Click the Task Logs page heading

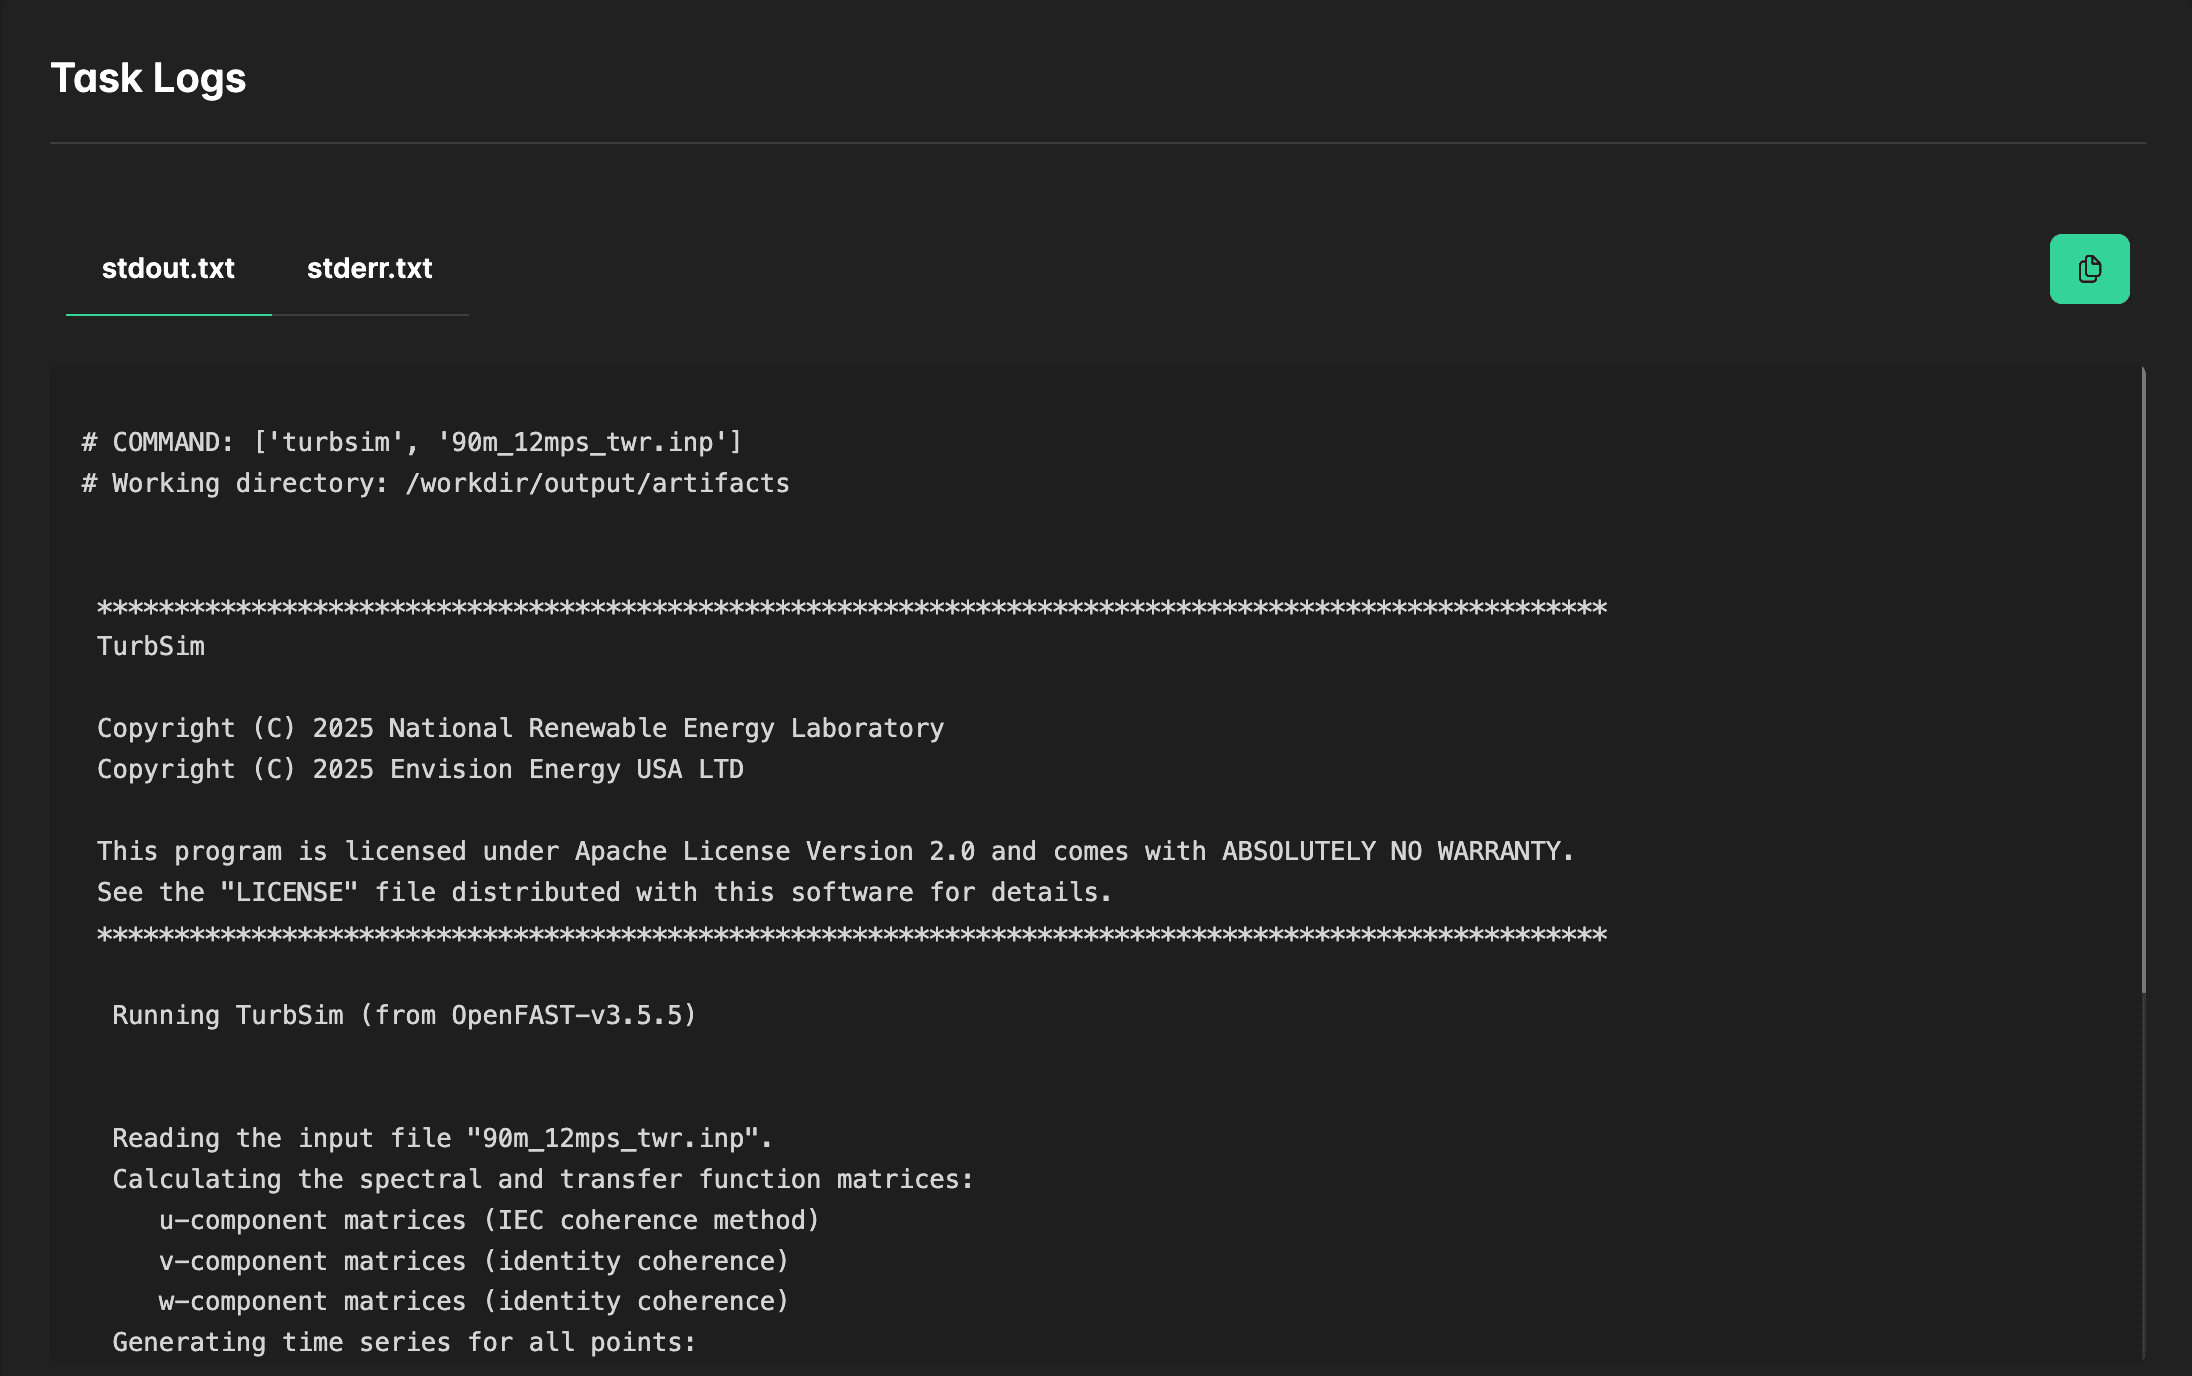148,77
